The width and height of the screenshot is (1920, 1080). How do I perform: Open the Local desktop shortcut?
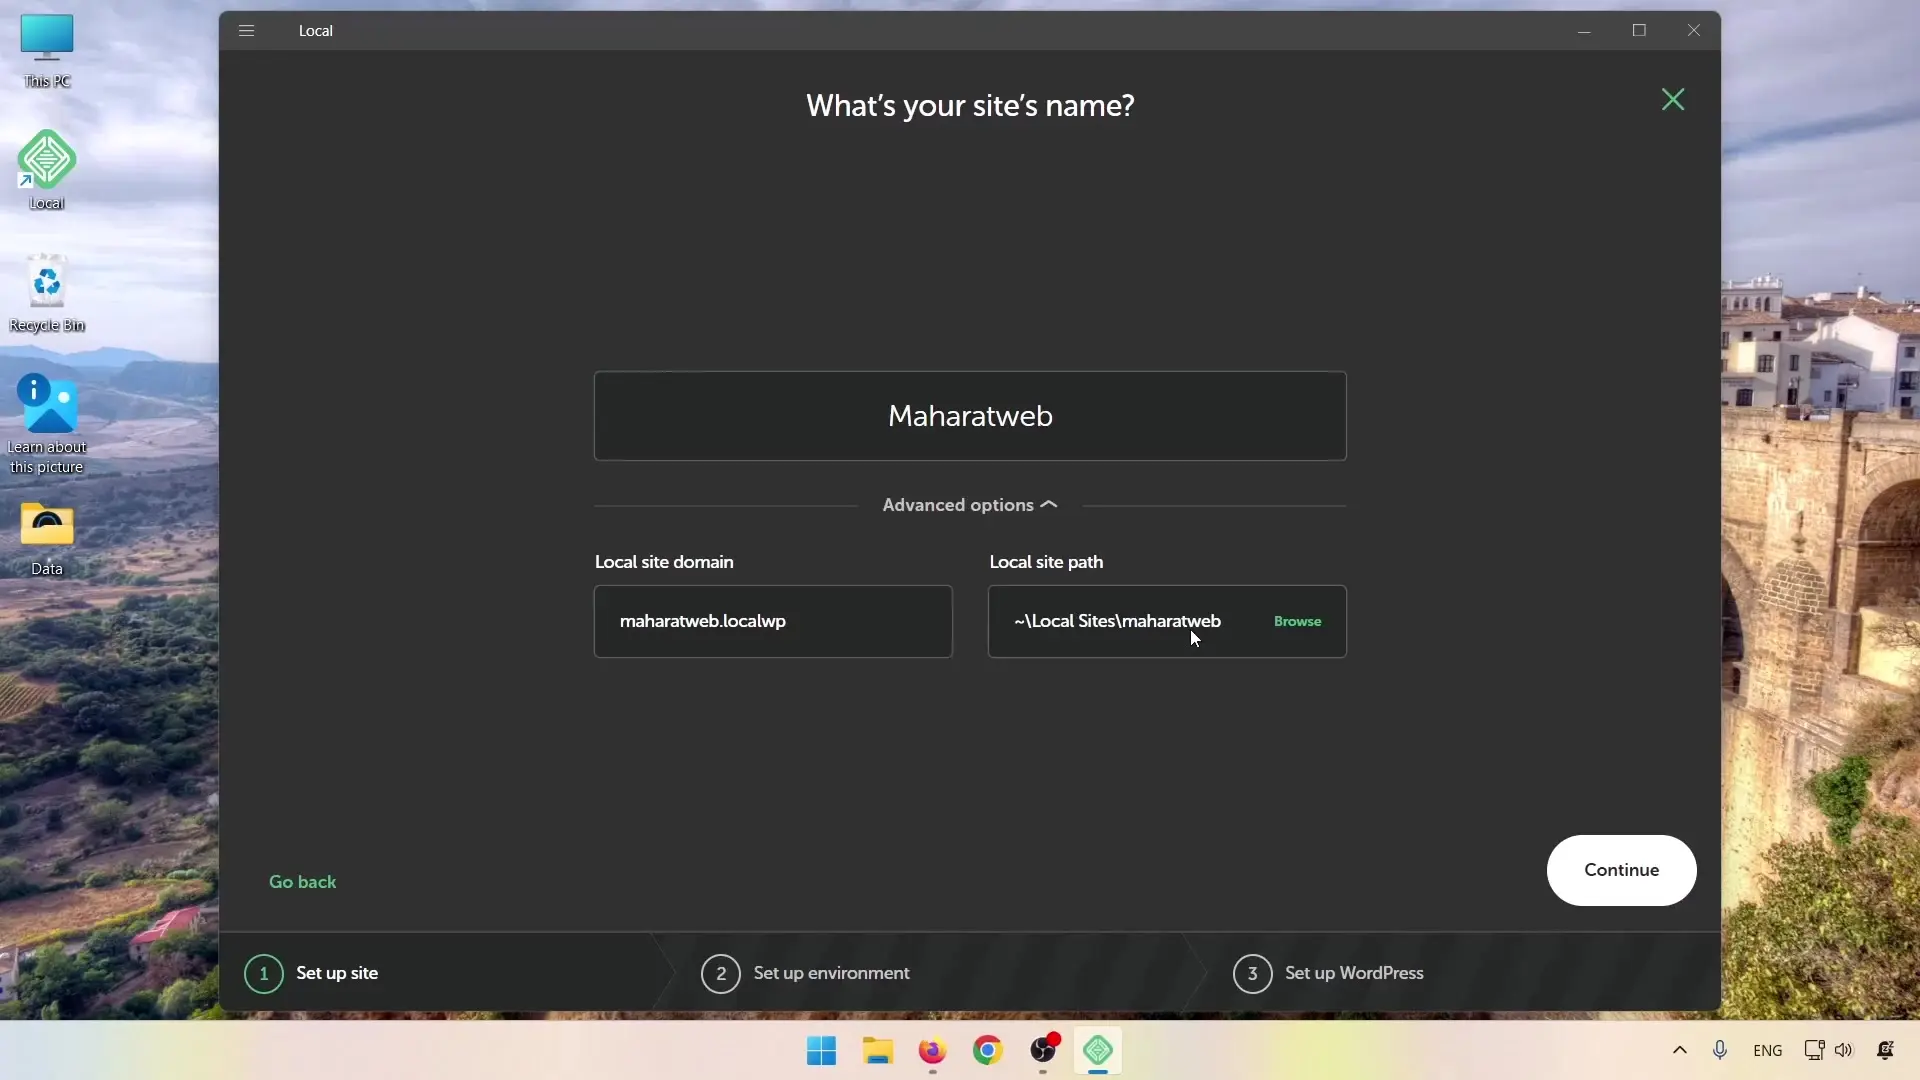[x=47, y=170]
